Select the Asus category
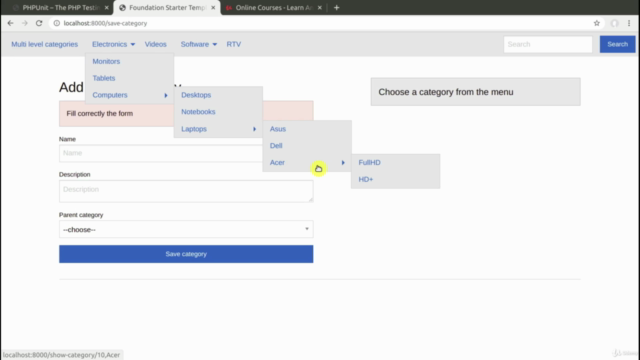 pos(278,129)
